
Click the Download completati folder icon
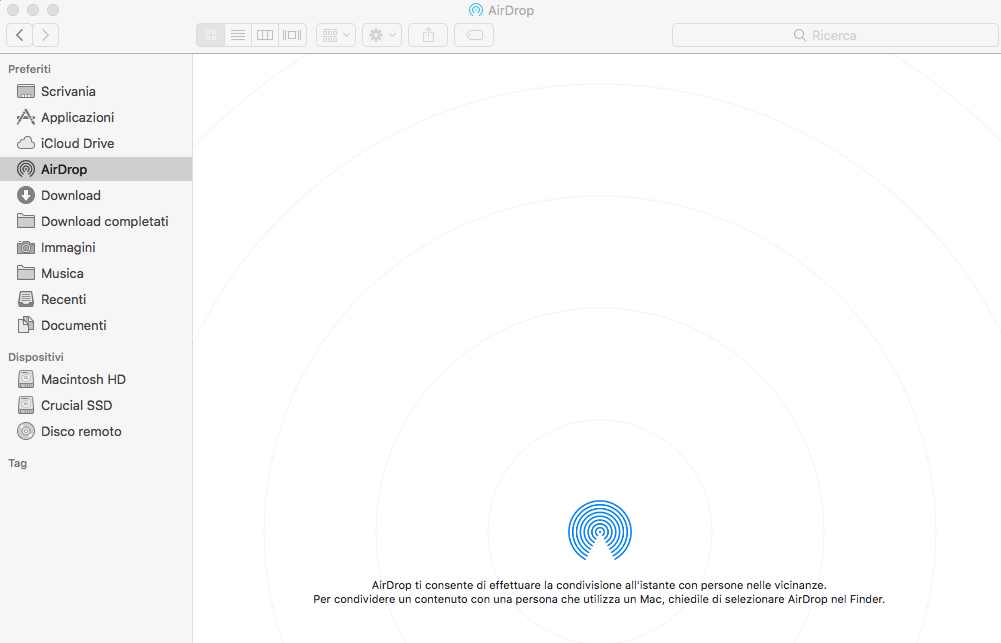(26, 221)
